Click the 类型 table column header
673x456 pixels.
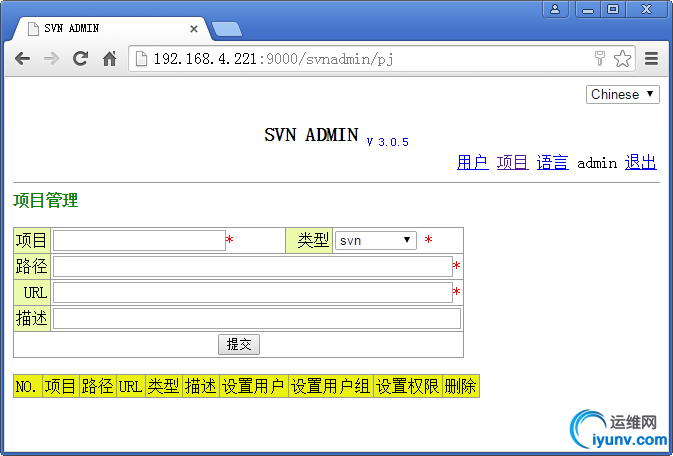(x=164, y=386)
